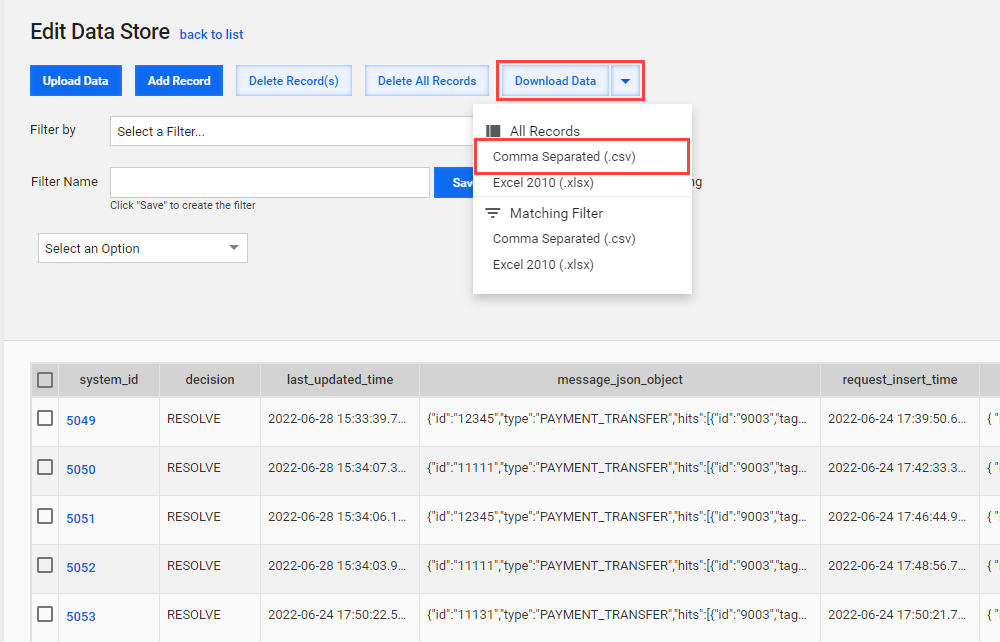Click Delete All Records button
The height and width of the screenshot is (642, 1000).
427,81
